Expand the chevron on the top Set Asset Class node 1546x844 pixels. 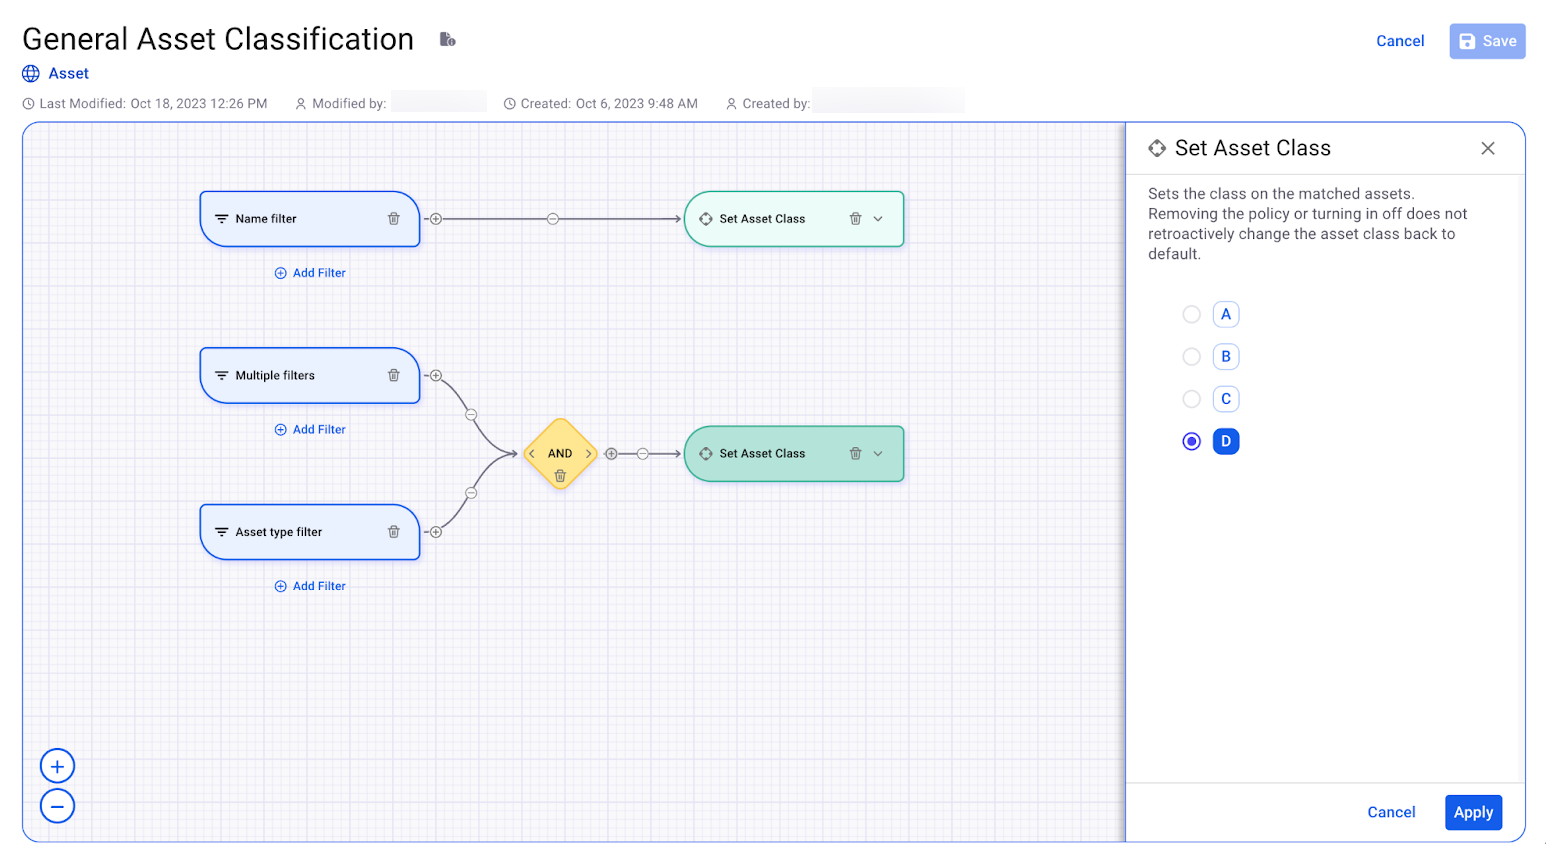click(878, 218)
